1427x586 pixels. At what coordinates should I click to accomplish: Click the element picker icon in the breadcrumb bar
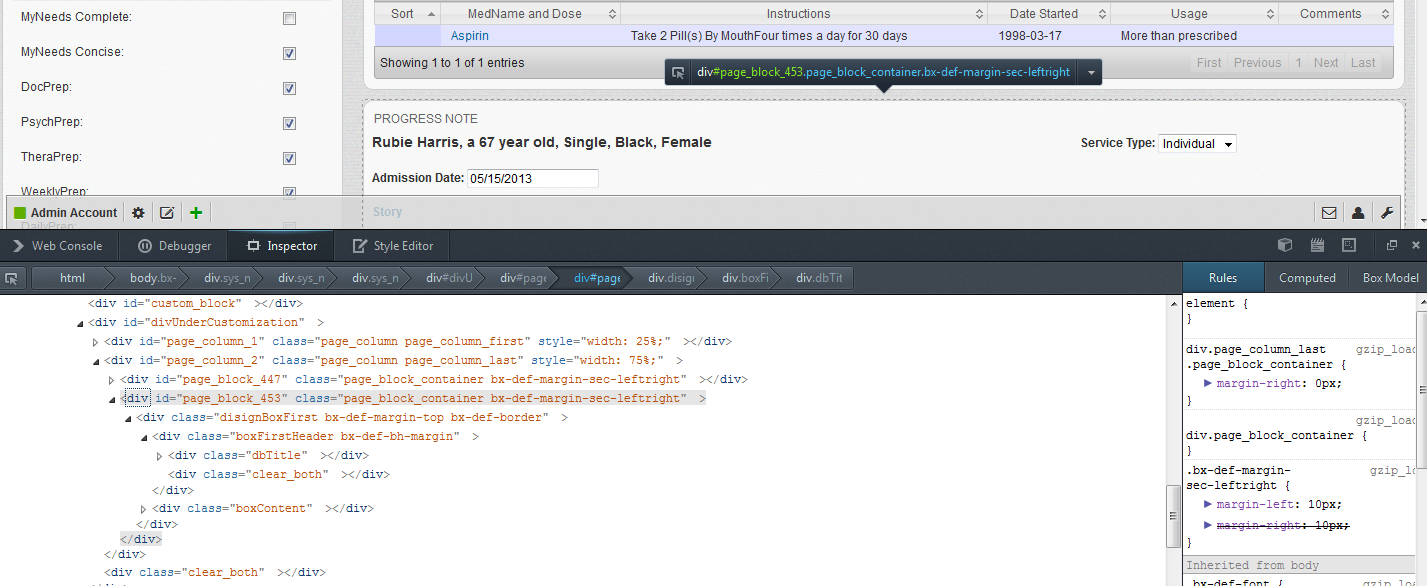(11, 278)
